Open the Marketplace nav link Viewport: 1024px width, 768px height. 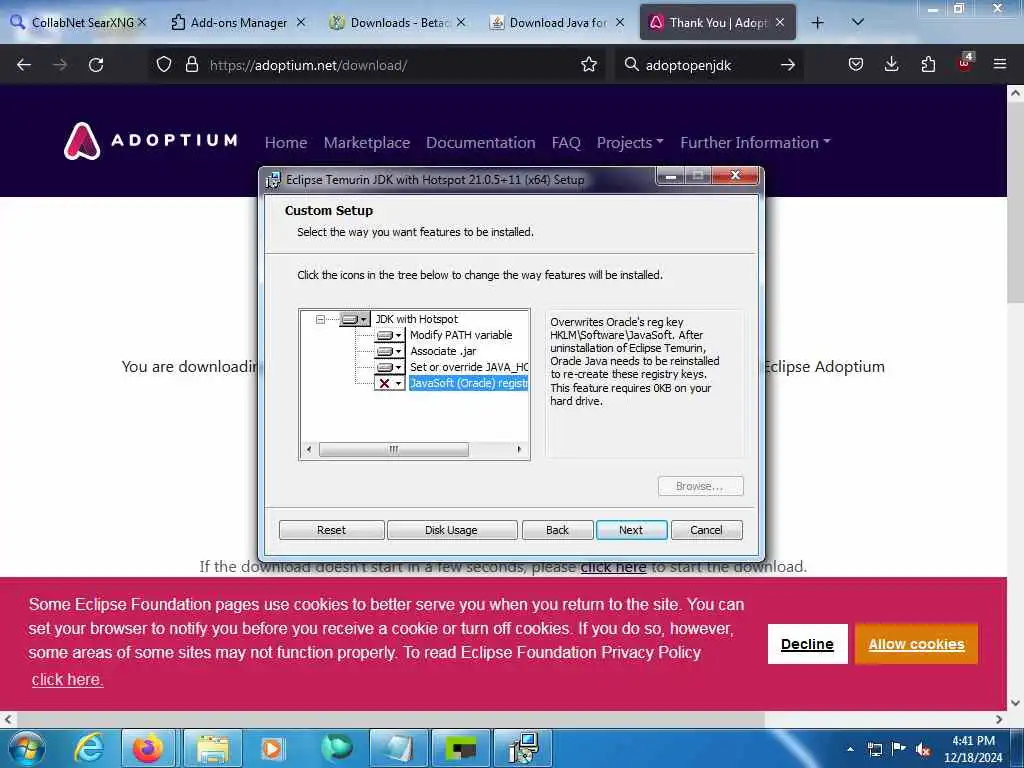(x=367, y=142)
